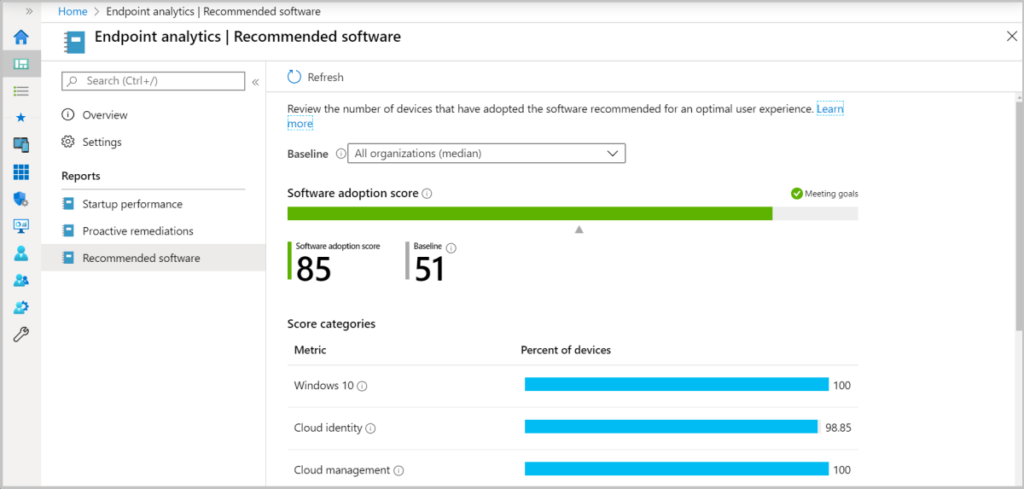Click the Home icon in left navigation rail
Screen dimensions: 1024x489
click(20, 38)
